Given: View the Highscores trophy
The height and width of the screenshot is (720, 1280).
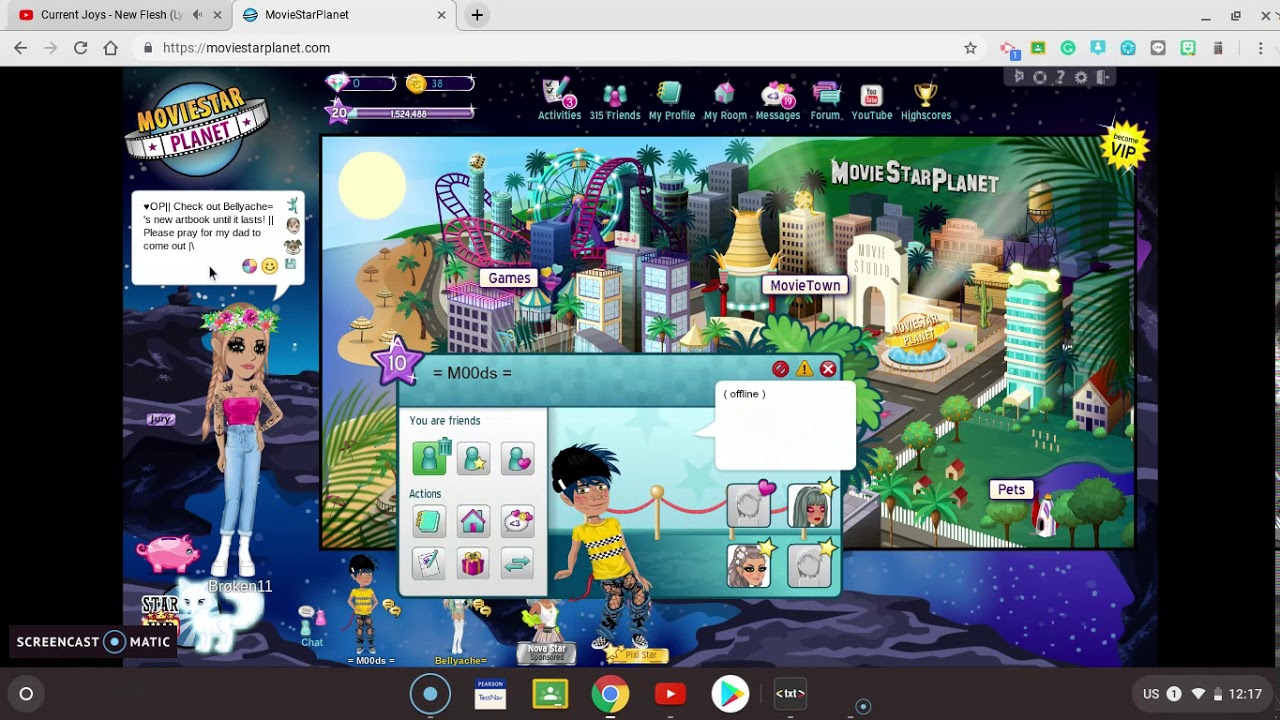Looking at the screenshot, I should pyautogui.click(x=926, y=100).
